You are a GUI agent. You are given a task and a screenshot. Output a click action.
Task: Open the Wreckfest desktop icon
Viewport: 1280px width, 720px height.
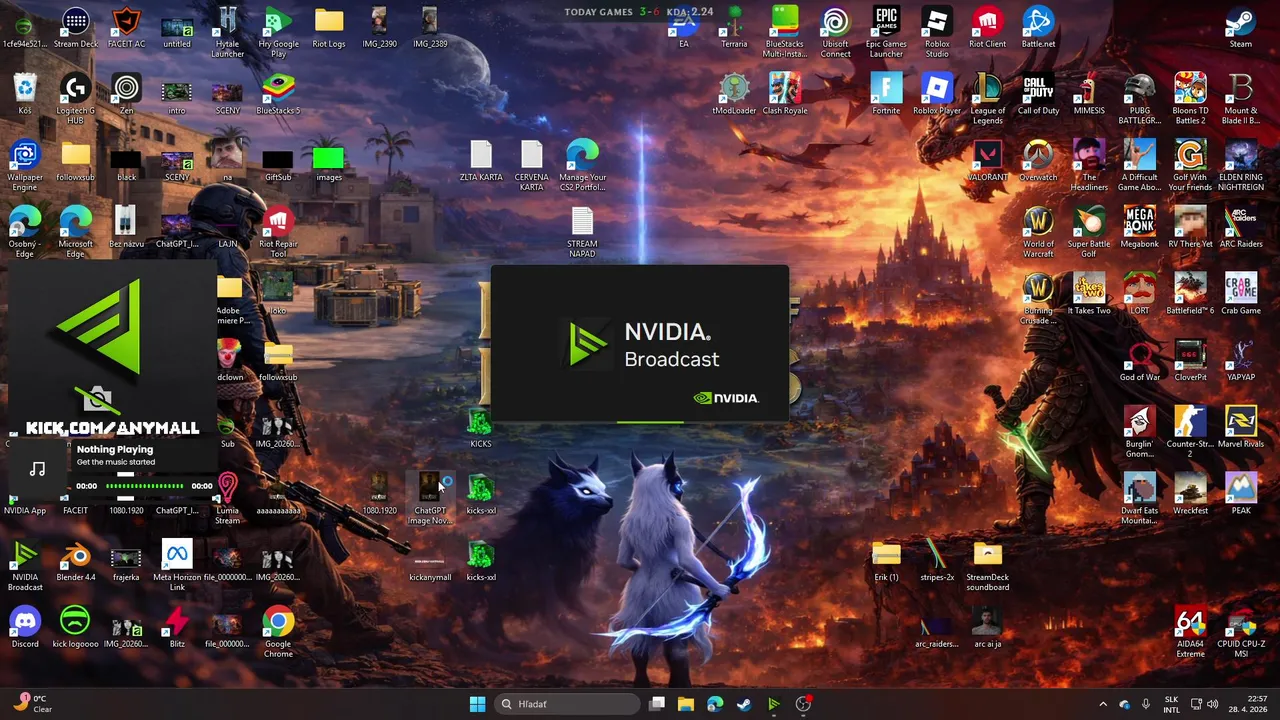pyautogui.click(x=1190, y=495)
